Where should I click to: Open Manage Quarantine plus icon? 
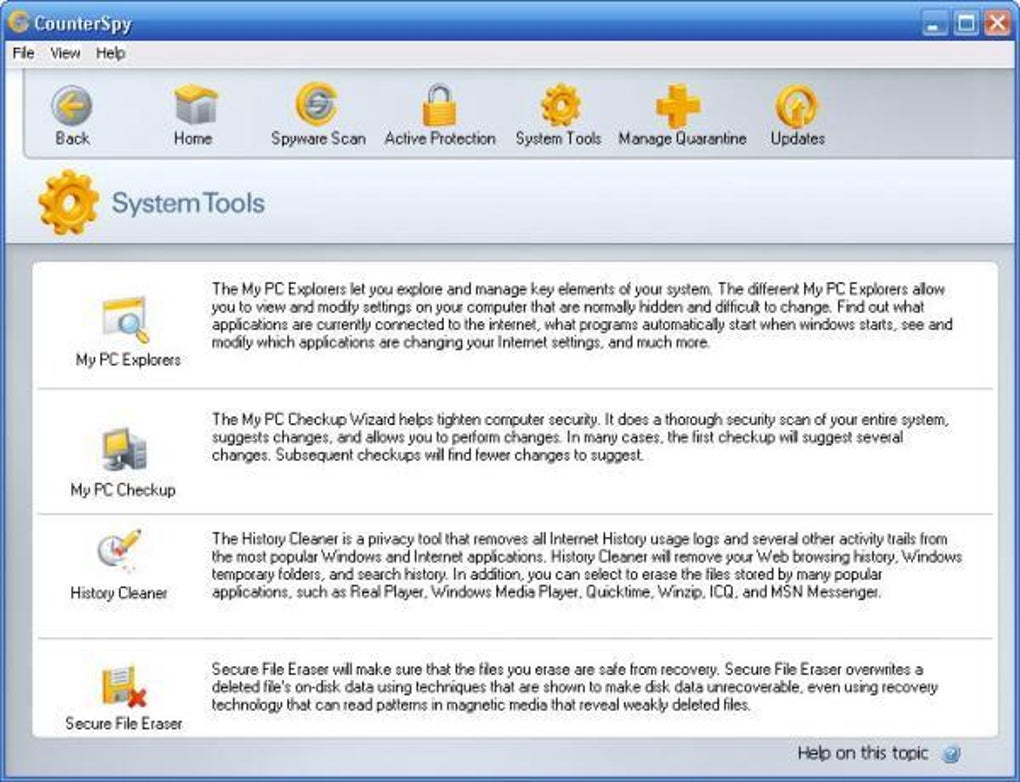(x=678, y=105)
